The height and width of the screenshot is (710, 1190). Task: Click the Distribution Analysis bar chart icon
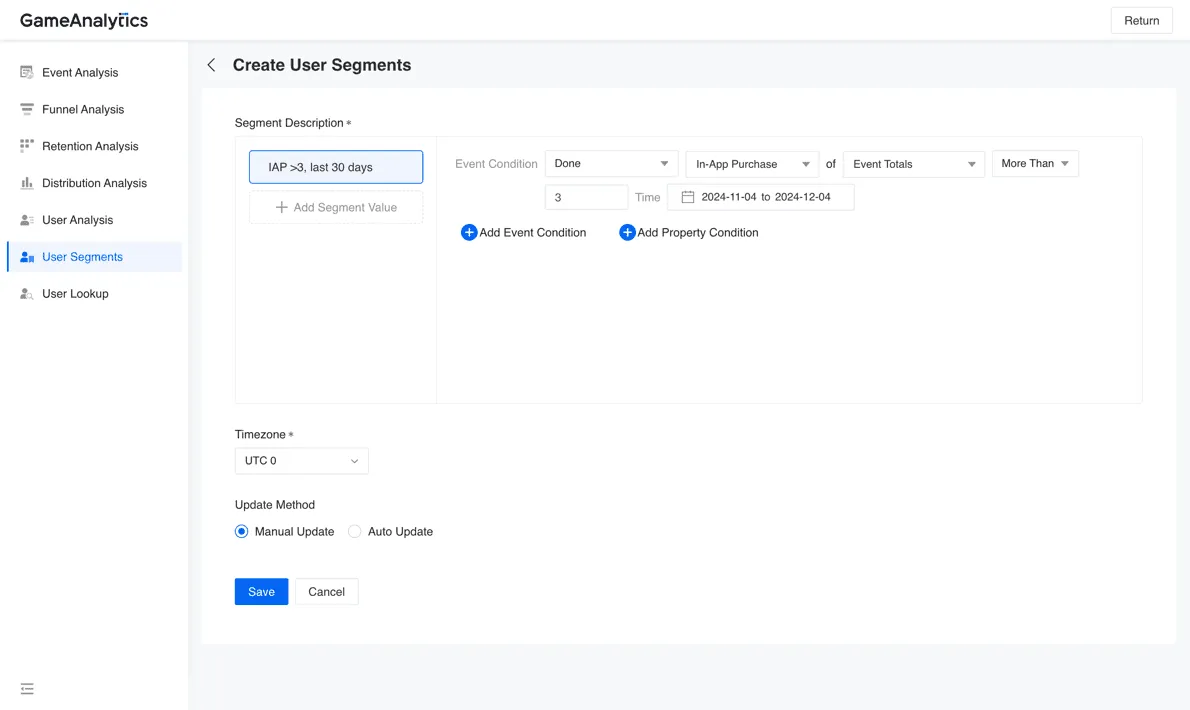tap(27, 183)
